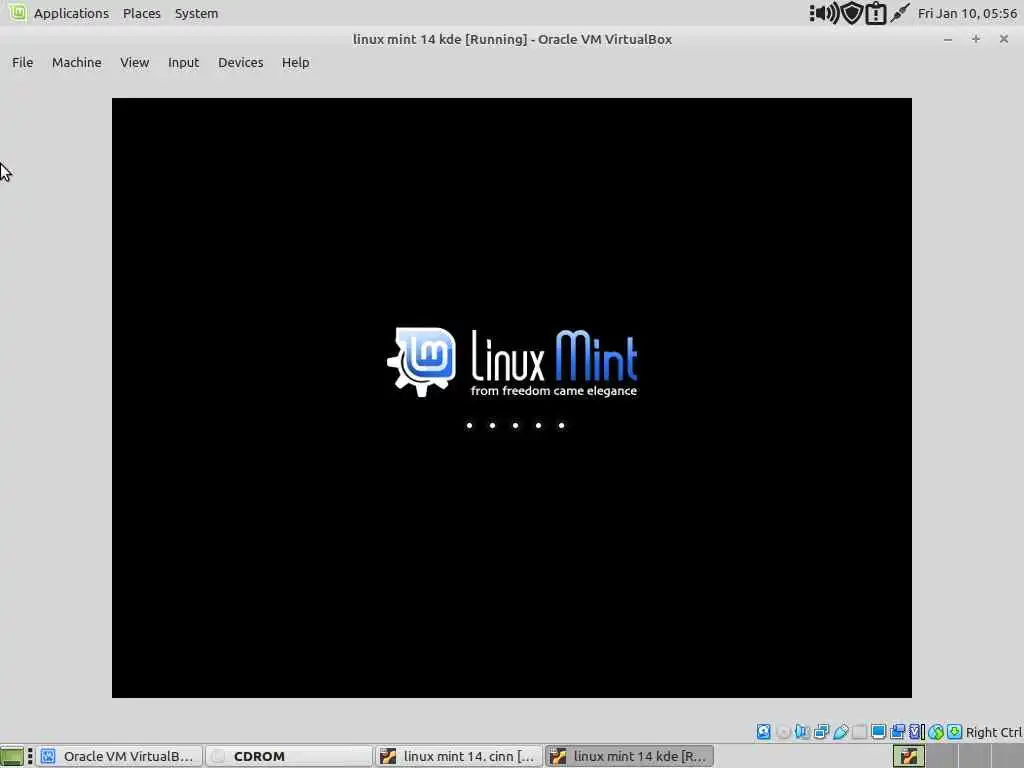Click the shield update manager tray icon
The image size is (1024, 768).
point(852,13)
